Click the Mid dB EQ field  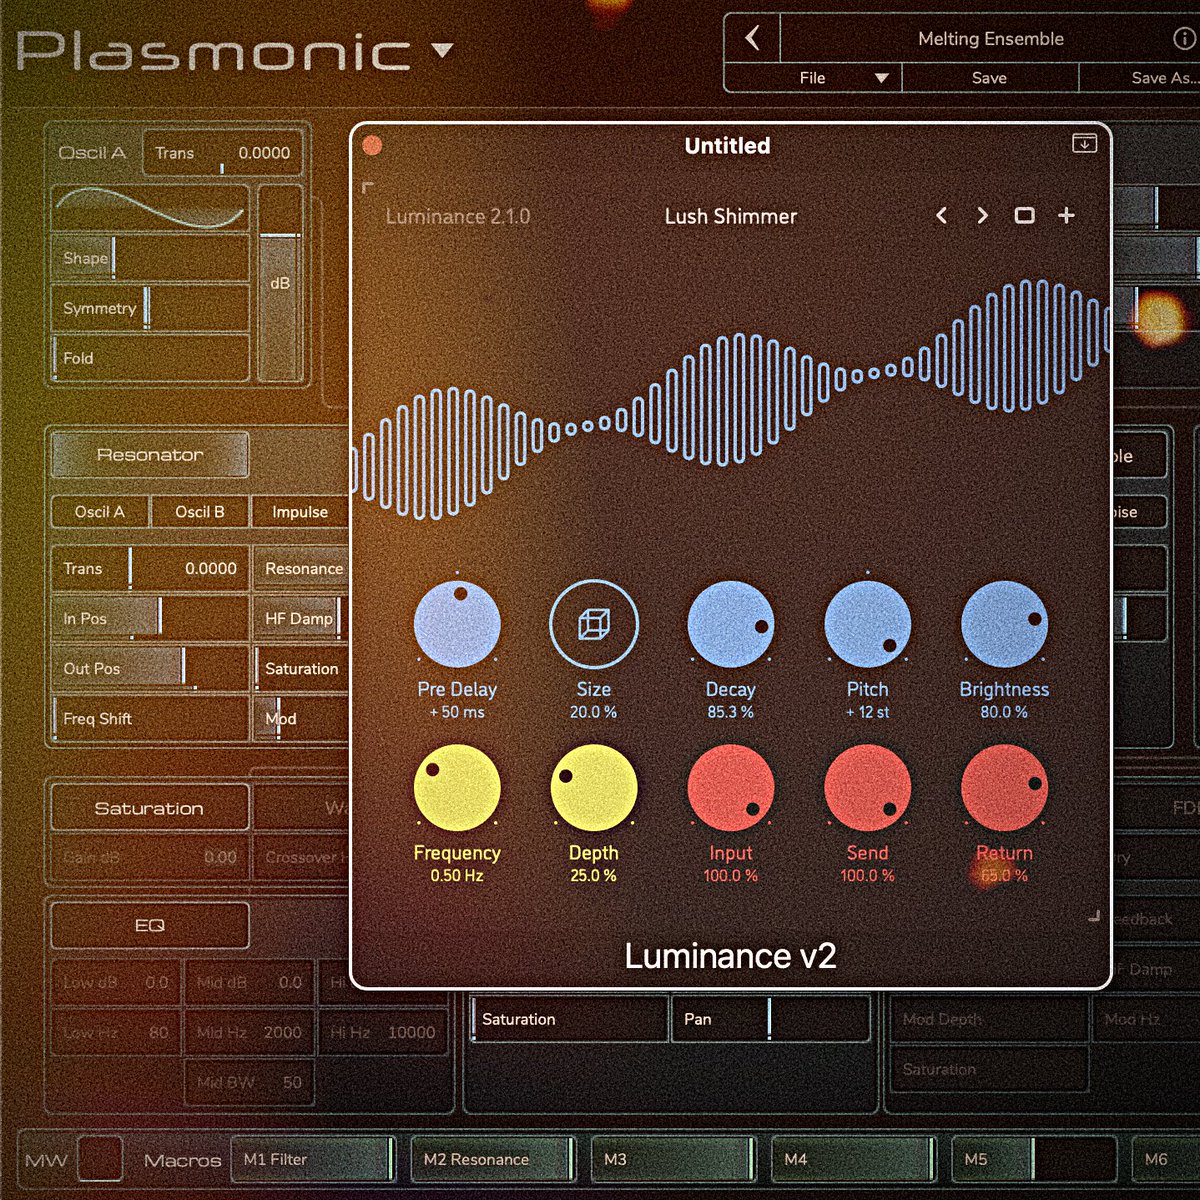pyautogui.click(x=249, y=982)
